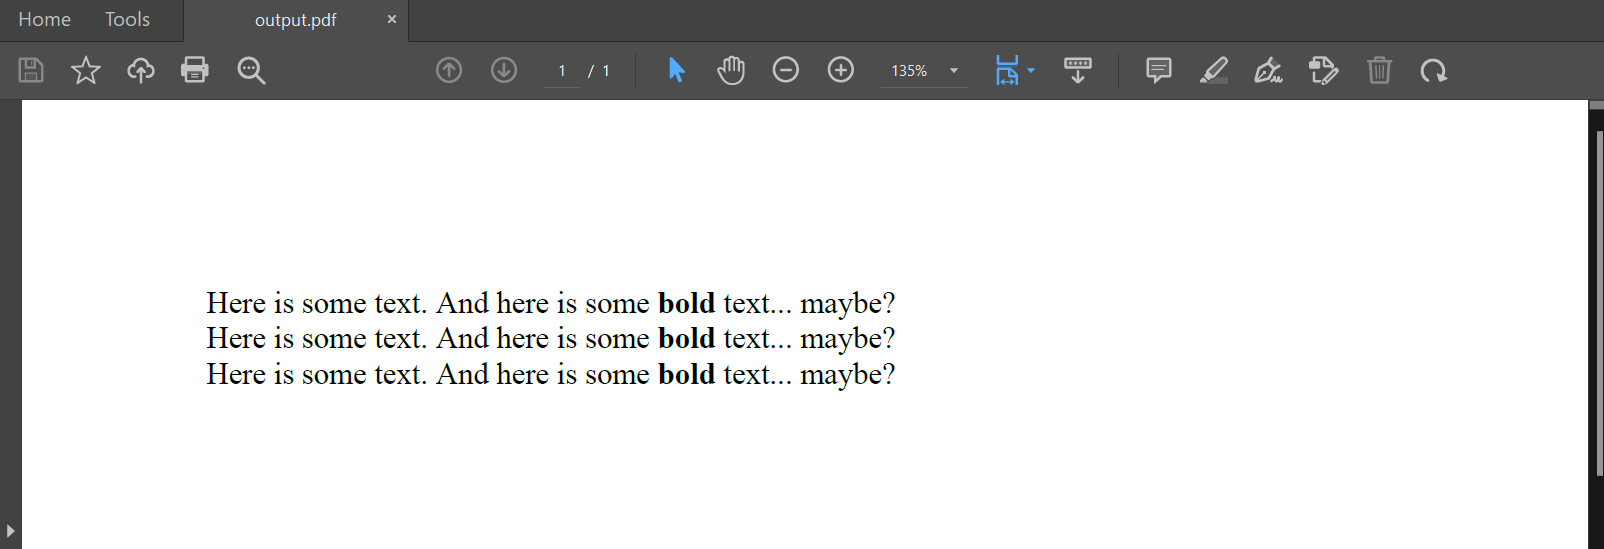Add a sticky note comment

(x=1159, y=70)
